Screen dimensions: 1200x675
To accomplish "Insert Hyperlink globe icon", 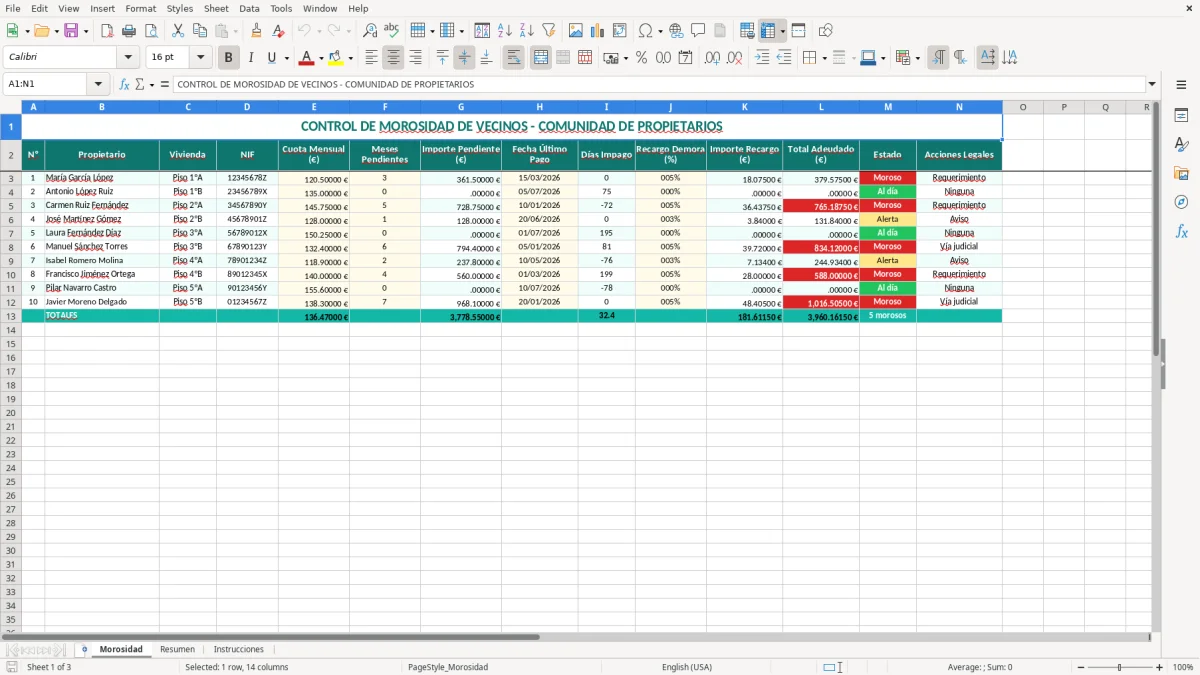I will point(677,31).
